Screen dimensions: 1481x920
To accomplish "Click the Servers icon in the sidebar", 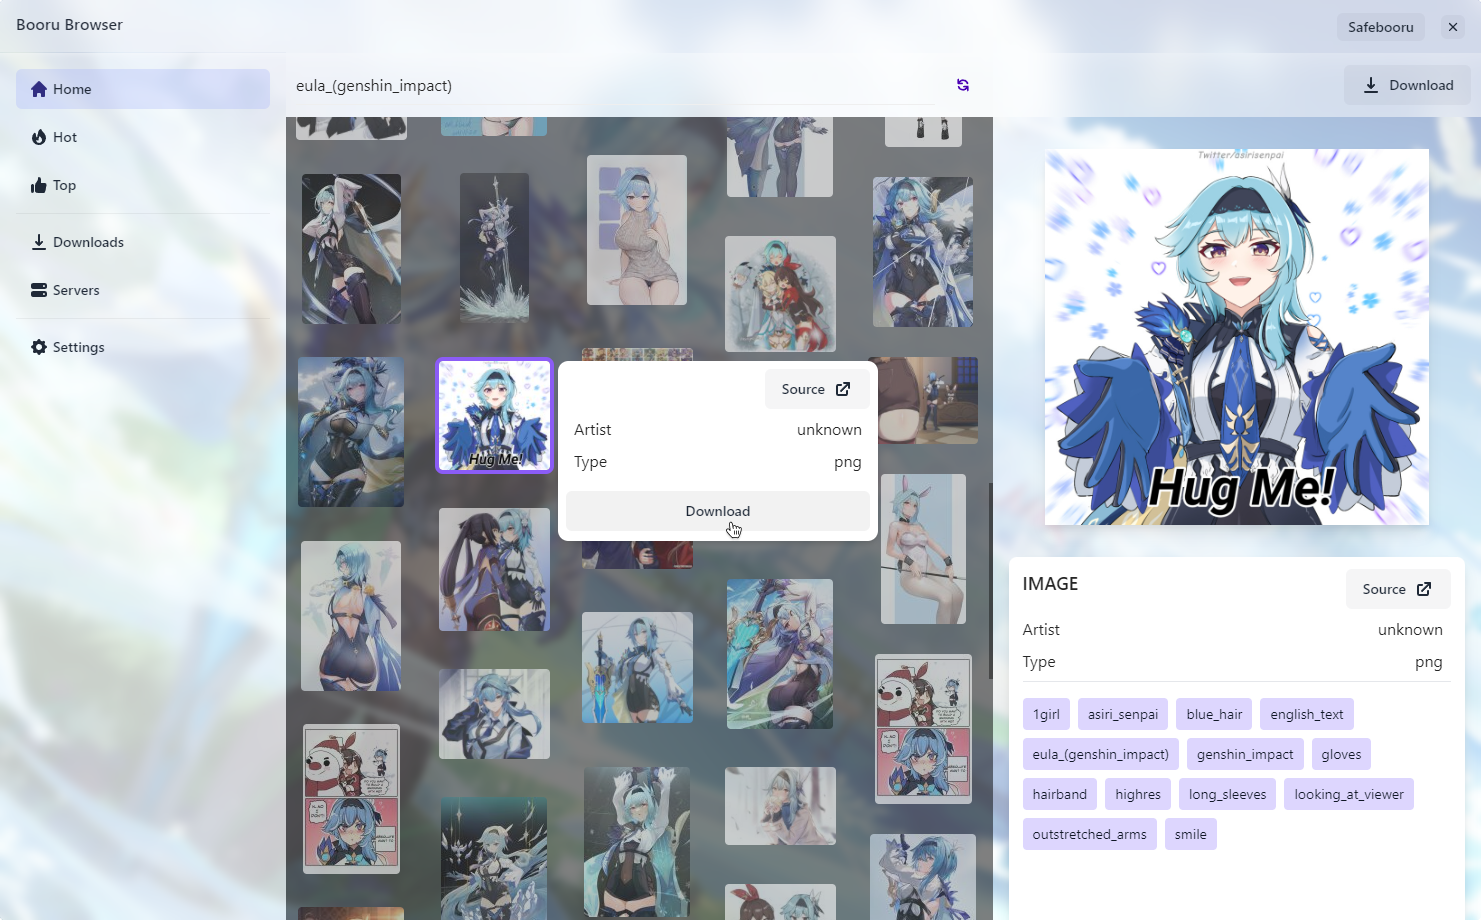I will coord(38,290).
